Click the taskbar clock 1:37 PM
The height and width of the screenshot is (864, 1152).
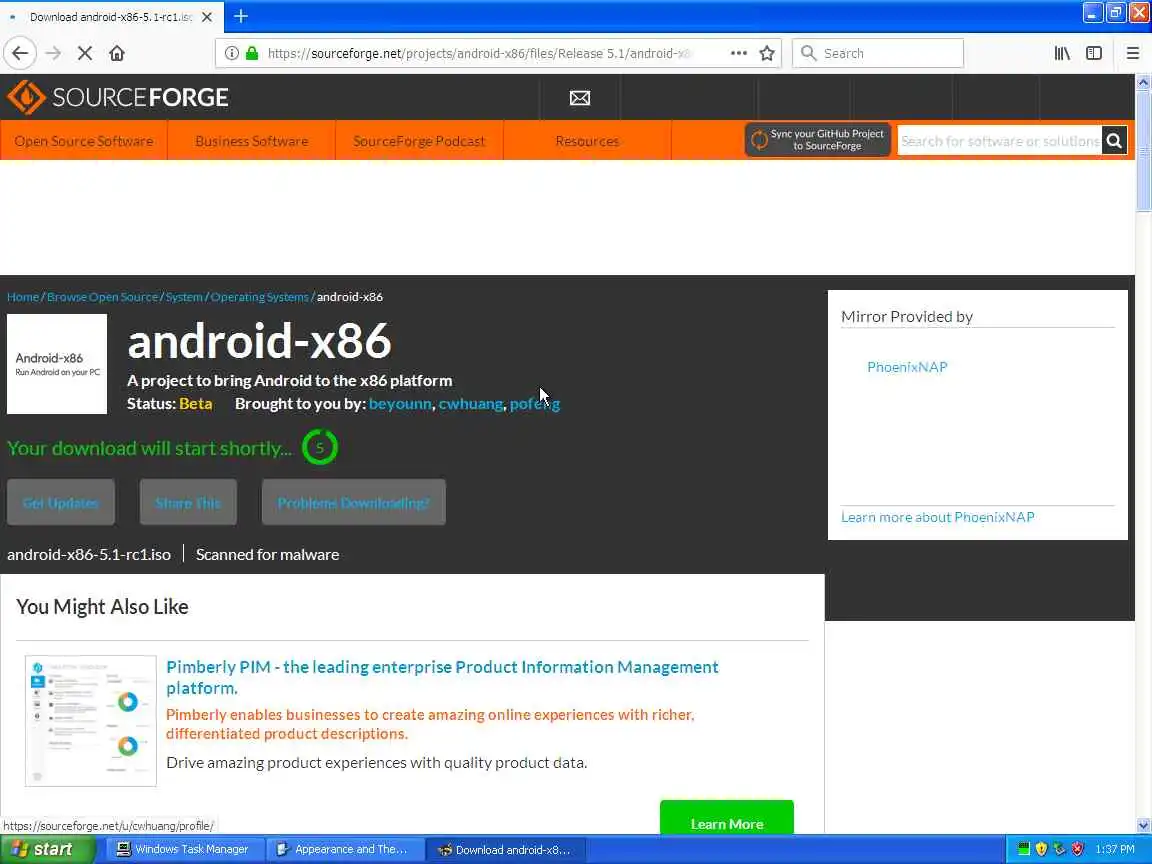click(x=1115, y=849)
